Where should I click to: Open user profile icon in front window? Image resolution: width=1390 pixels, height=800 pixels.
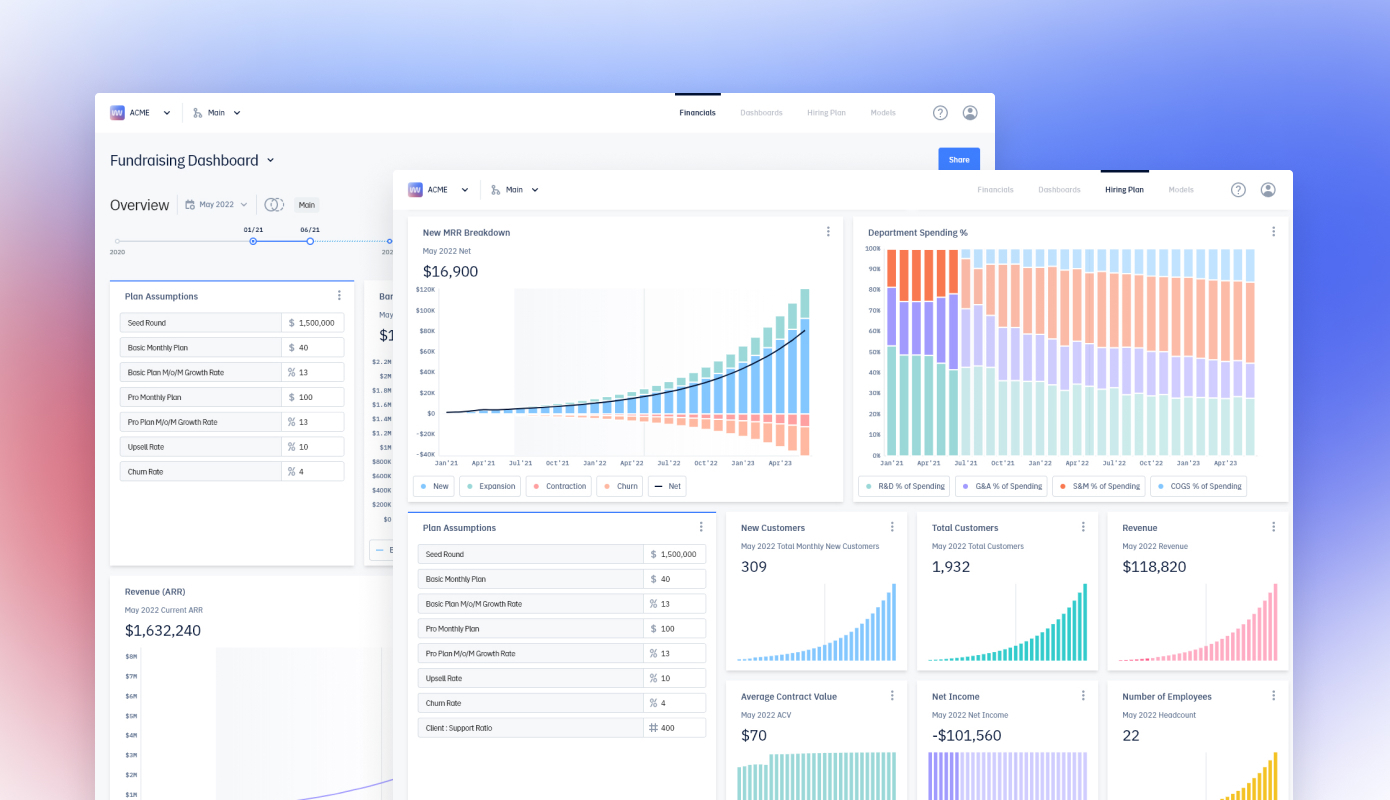click(1268, 190)
